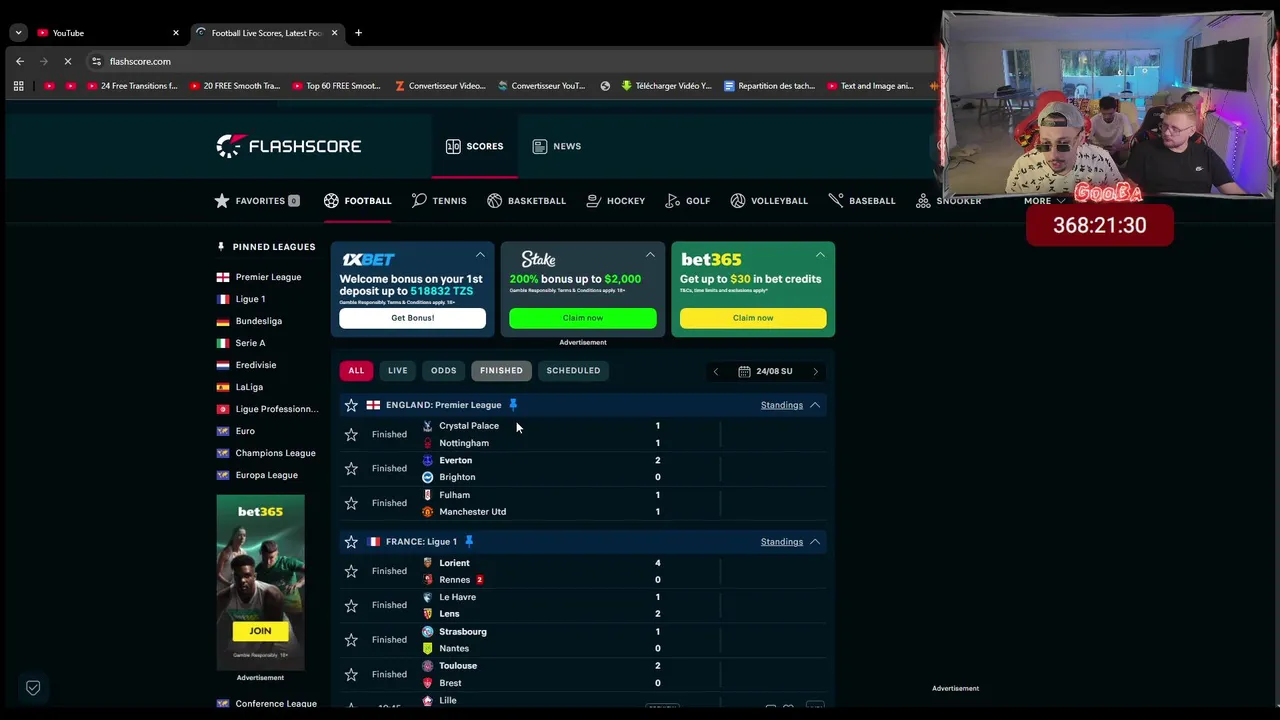
Task: Open Ligue 1 Standings link
Action: (x=781, y=542)
